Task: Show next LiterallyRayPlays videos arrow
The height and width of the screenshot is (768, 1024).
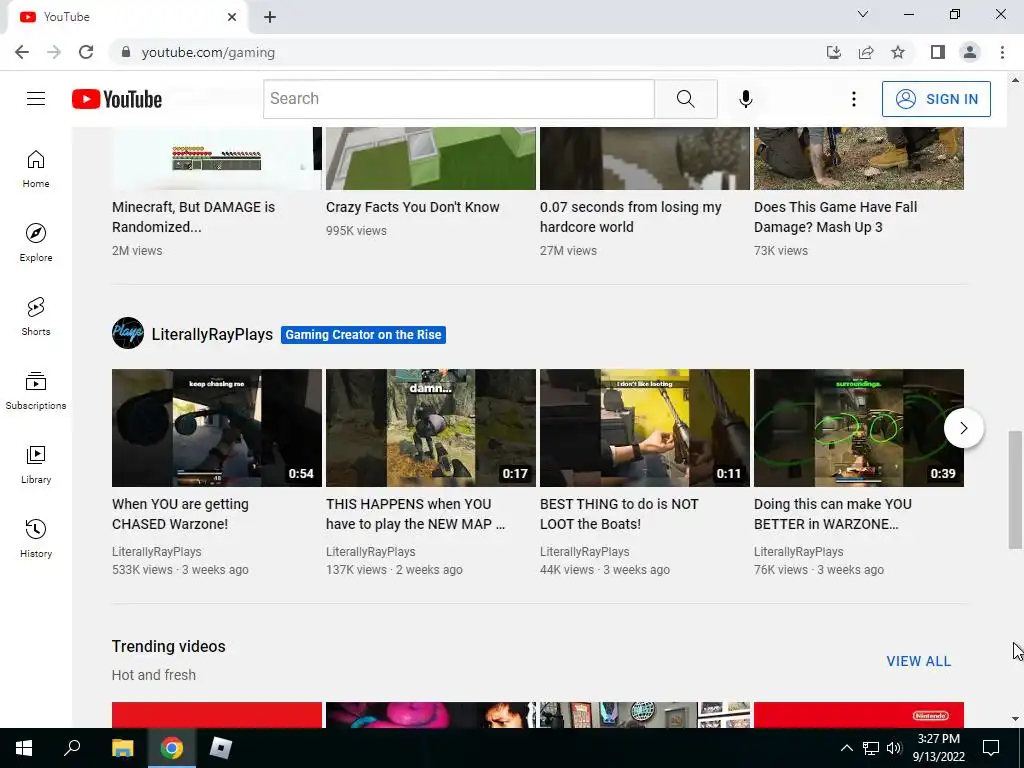Action: click(963, 428)
